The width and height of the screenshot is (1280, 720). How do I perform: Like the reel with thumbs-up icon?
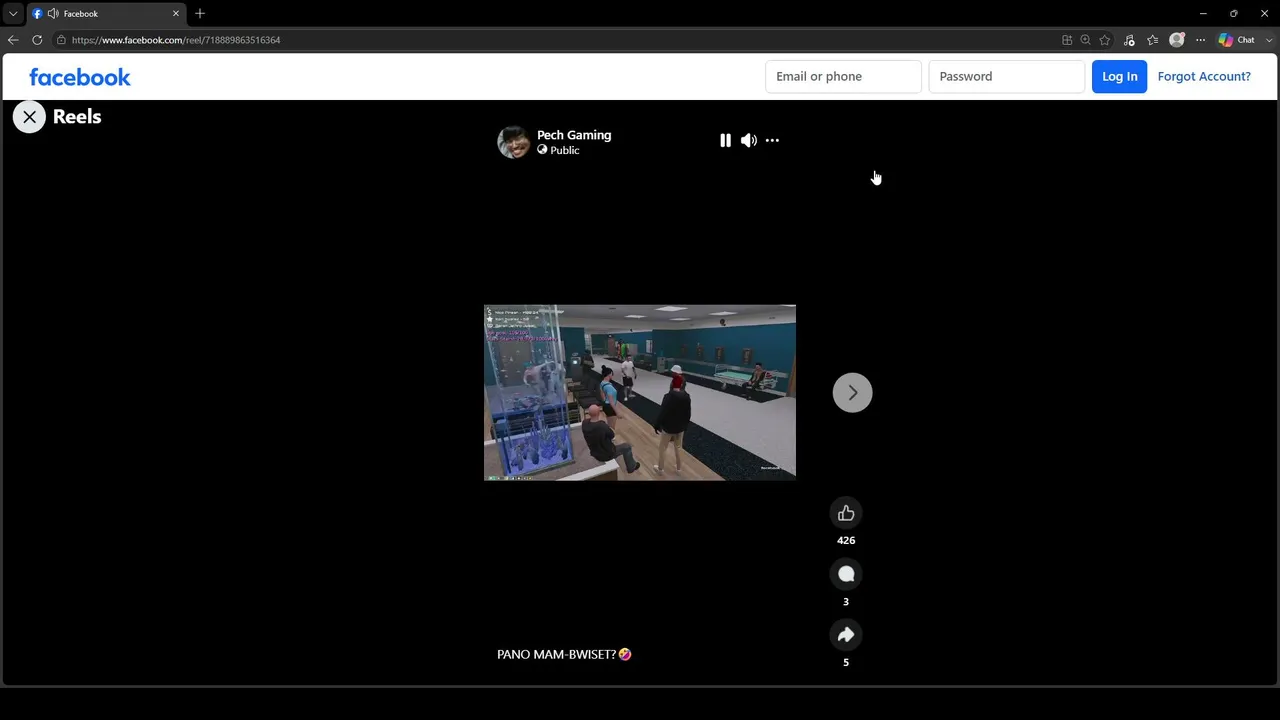(x=846, y=513)
